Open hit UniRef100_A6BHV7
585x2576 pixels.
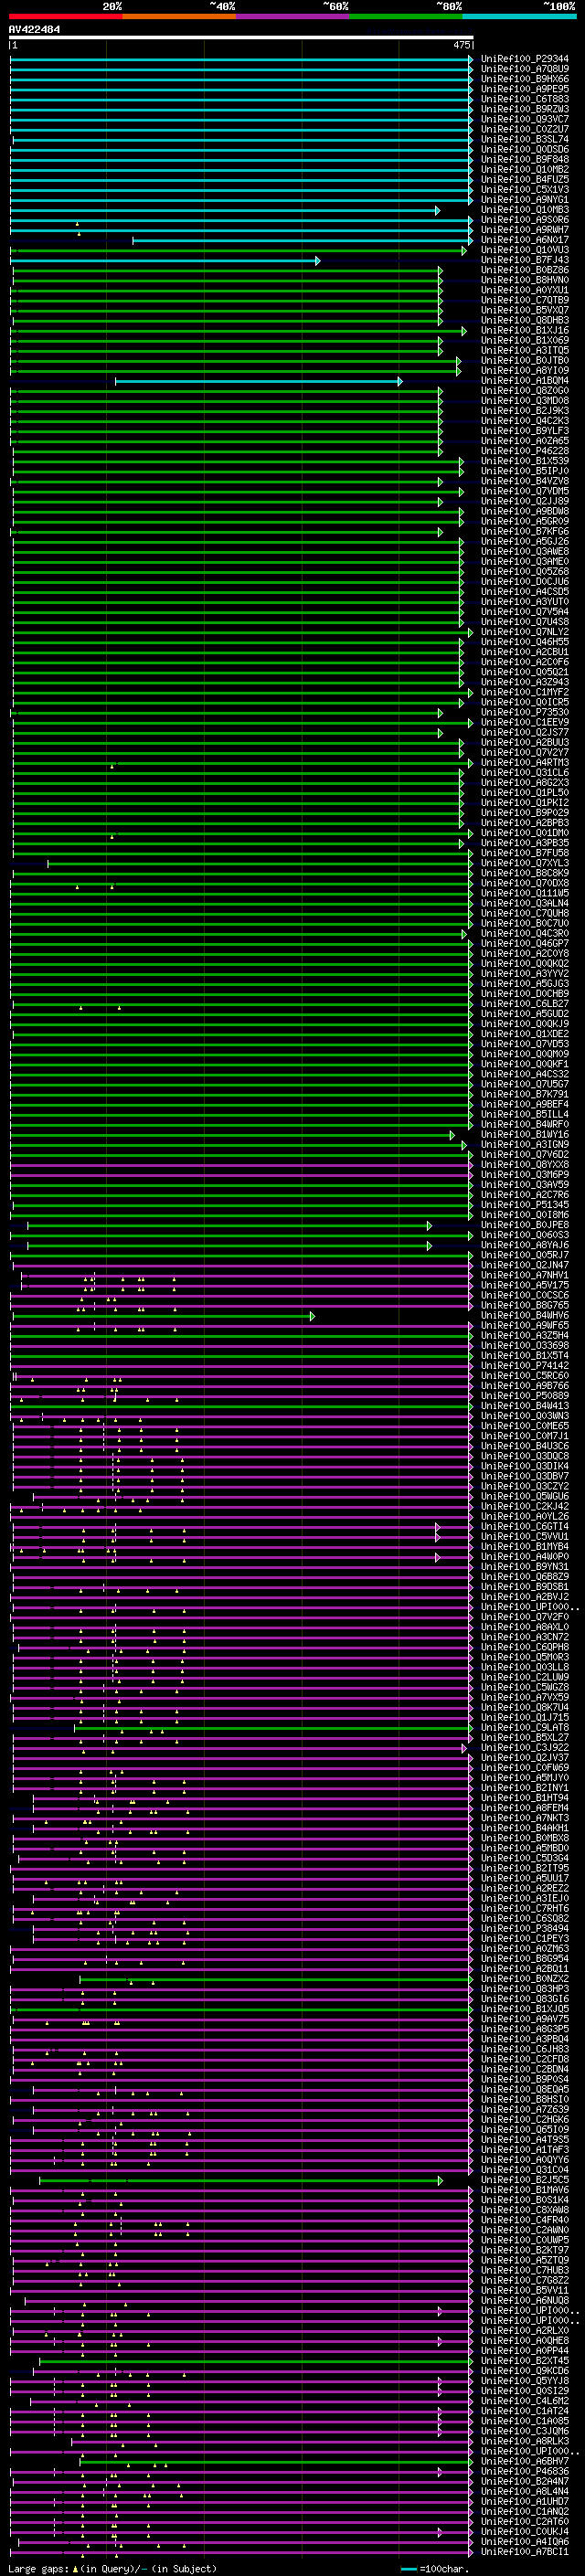(x=525, y=2462)
